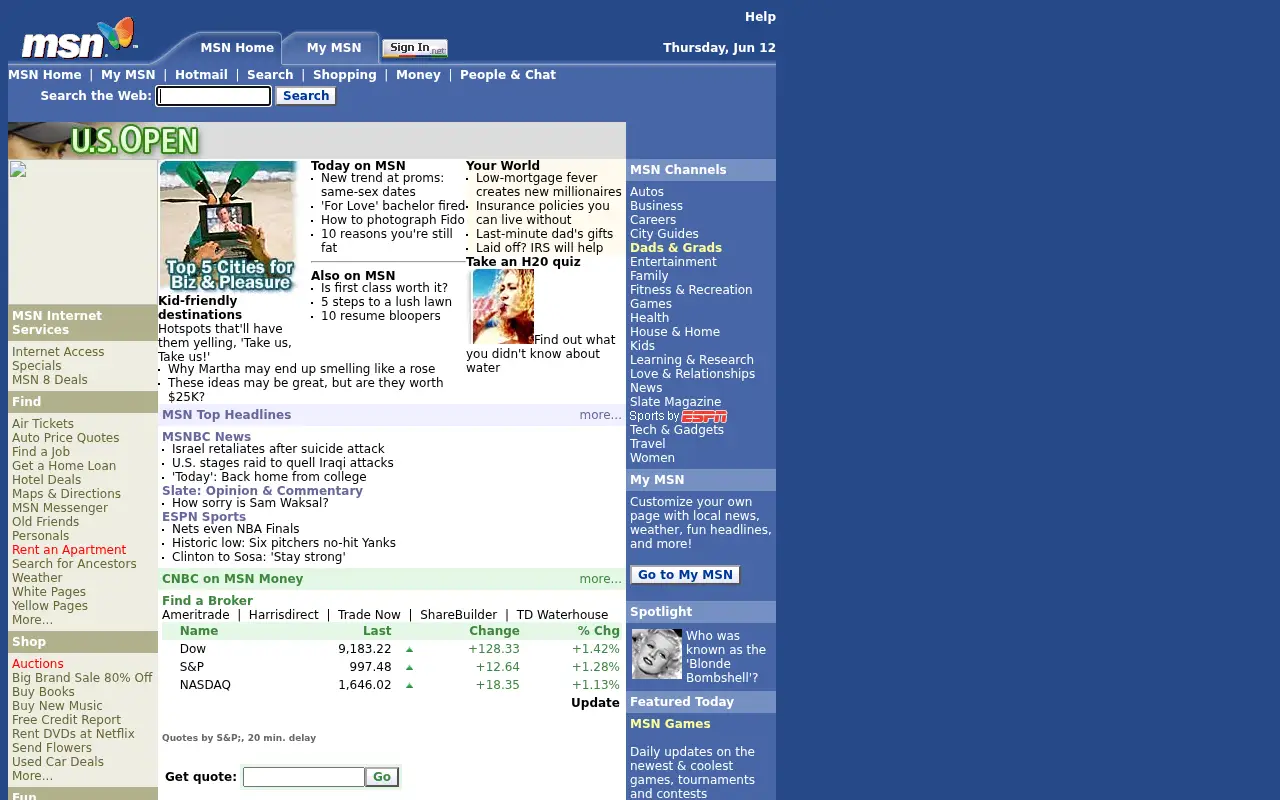Viewport: 1280px width, 800px height.
Task: Open 'How sorry is Sam Waksal?' article
Action: [250, 503]
